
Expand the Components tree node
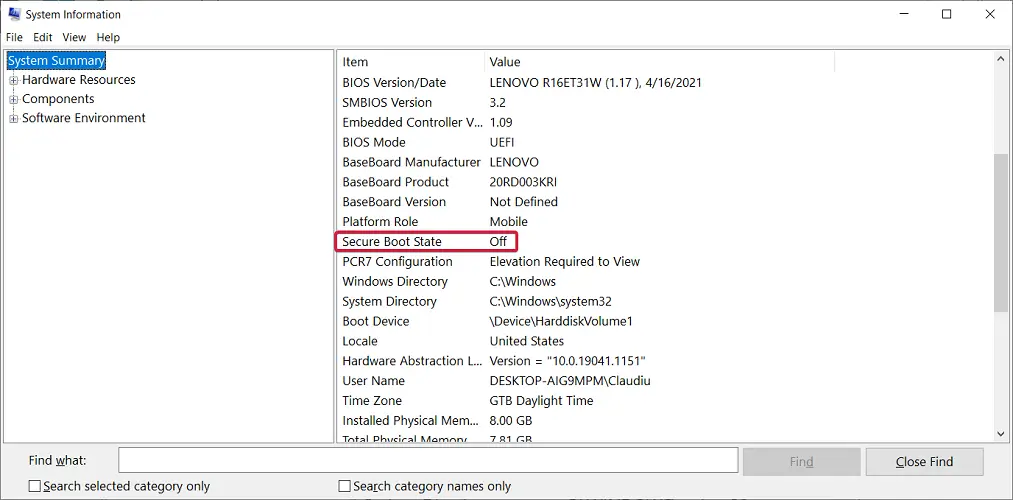tap(14, 99)
